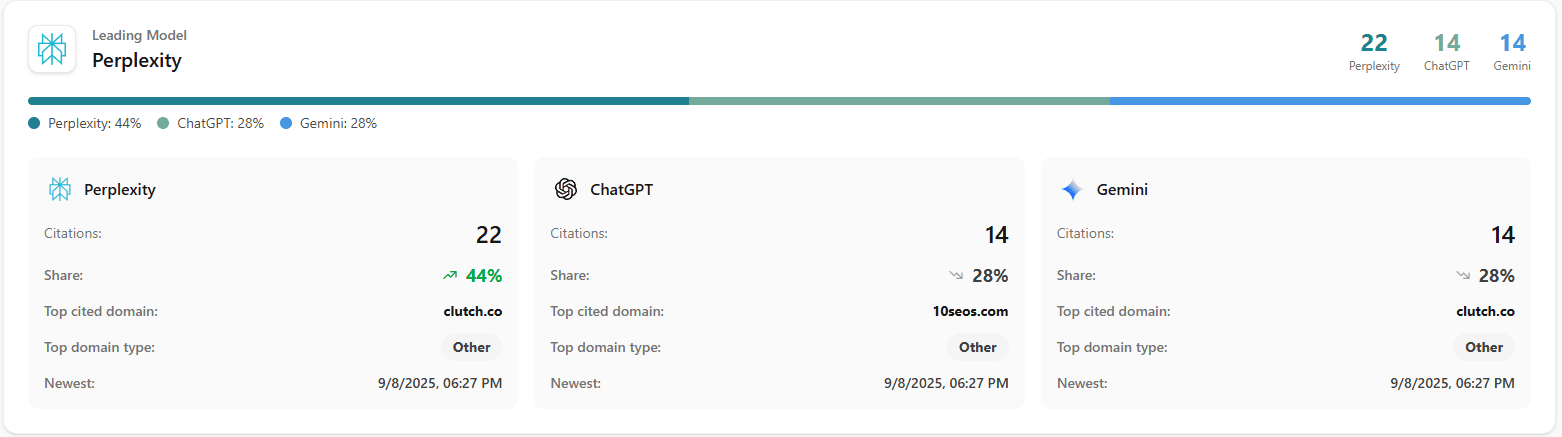Click Newest timestamp in Gemini card
This screenshot has height=437, width=1562.
coord(1453,383)
